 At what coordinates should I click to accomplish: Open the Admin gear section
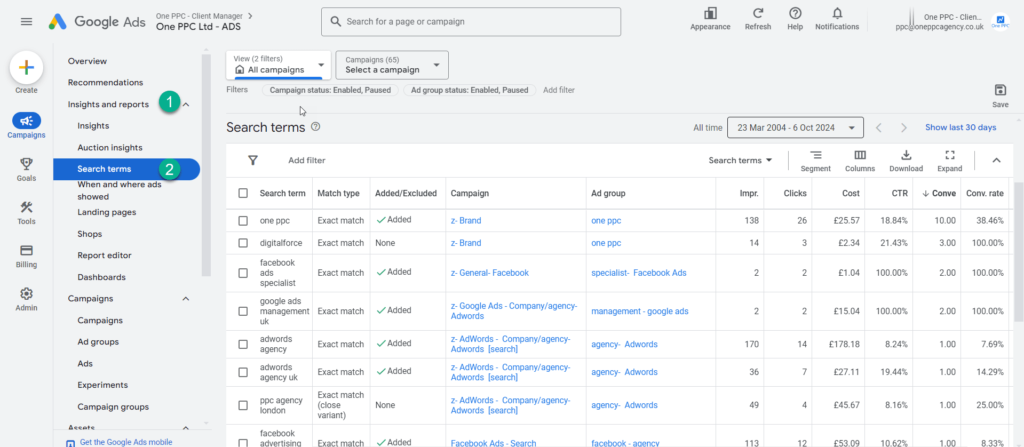pyautogui.click(x=26, y=293)
